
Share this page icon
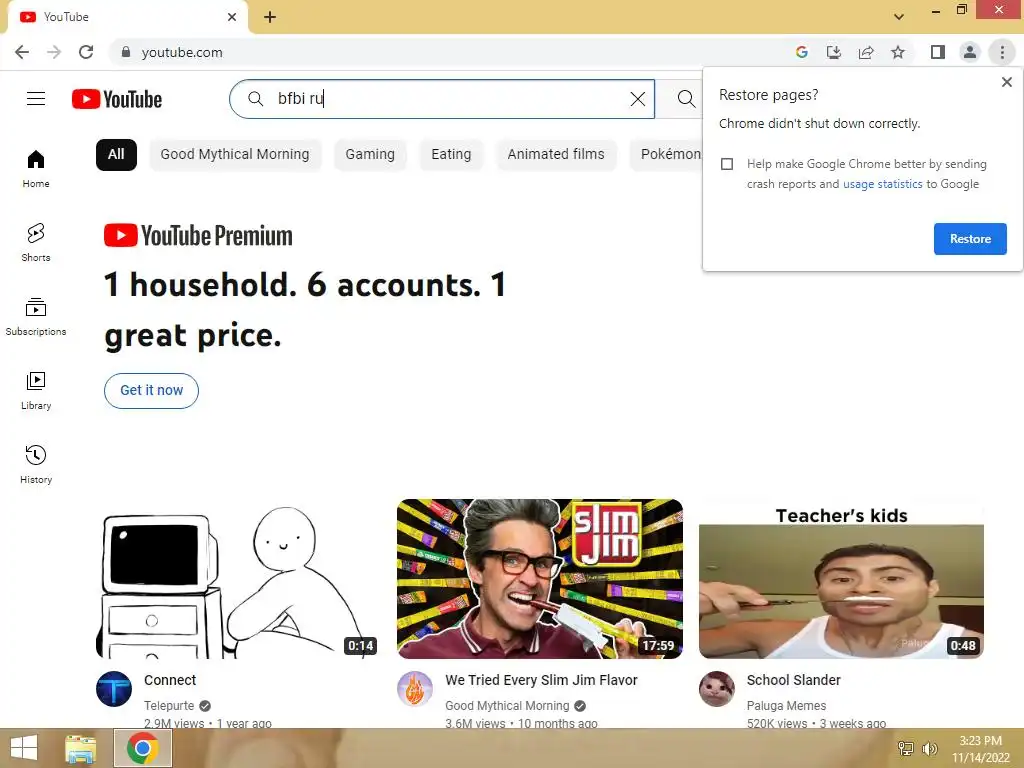pos(866,52)
